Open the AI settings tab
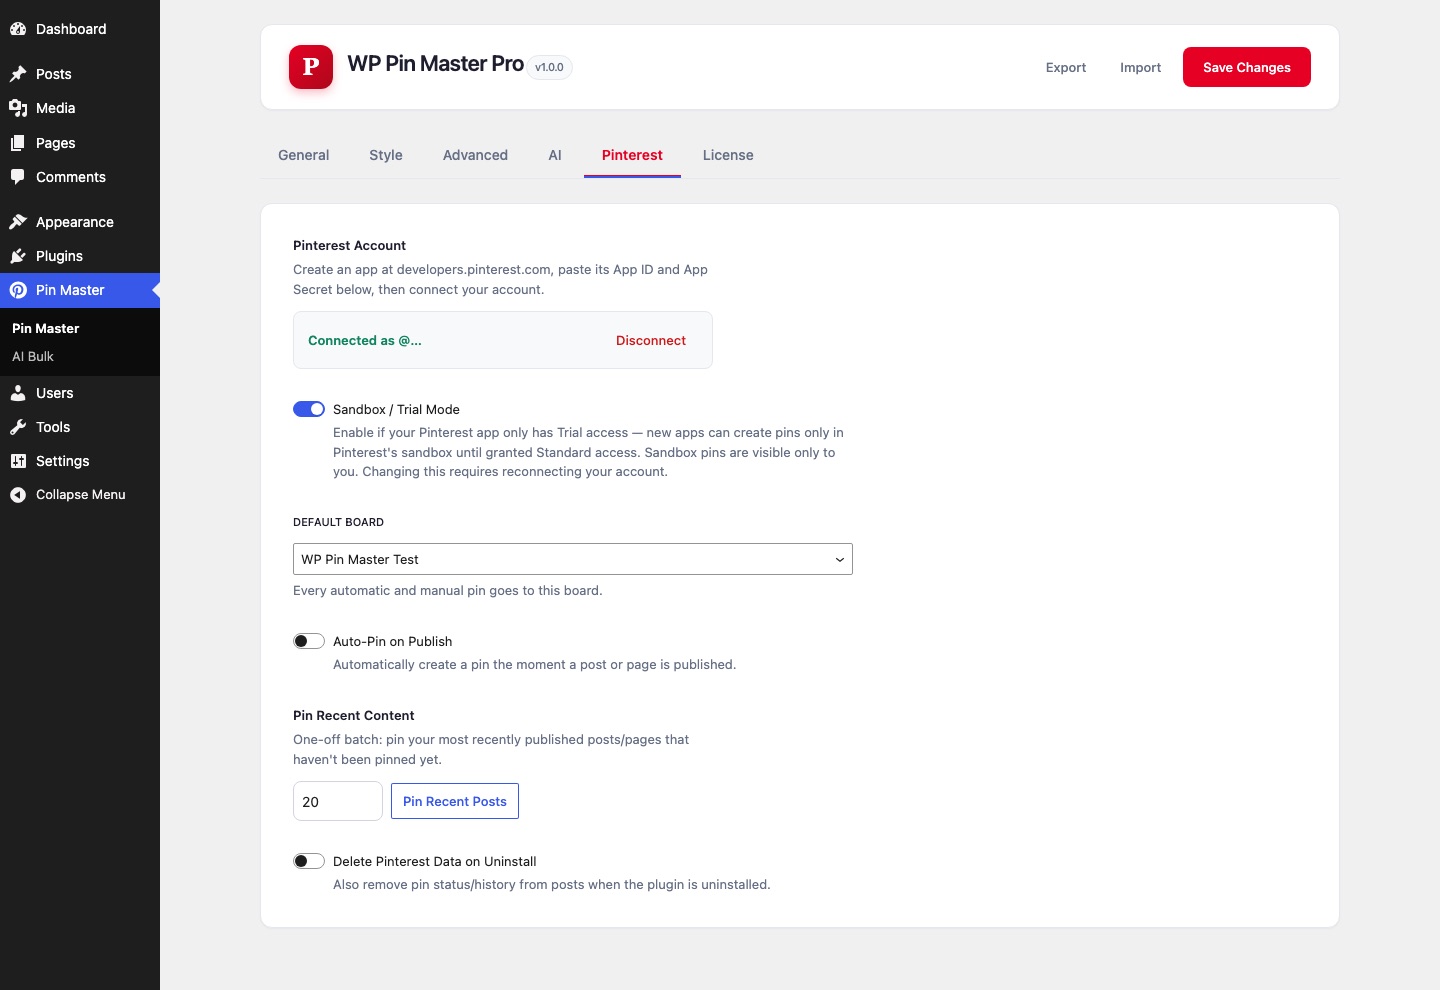Screen dimensions: 1440x990 click(555, 155)
